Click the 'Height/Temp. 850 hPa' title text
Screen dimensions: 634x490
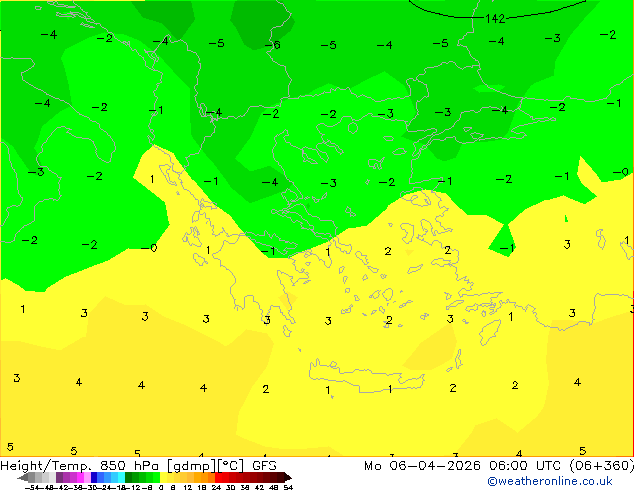[80, 466]
